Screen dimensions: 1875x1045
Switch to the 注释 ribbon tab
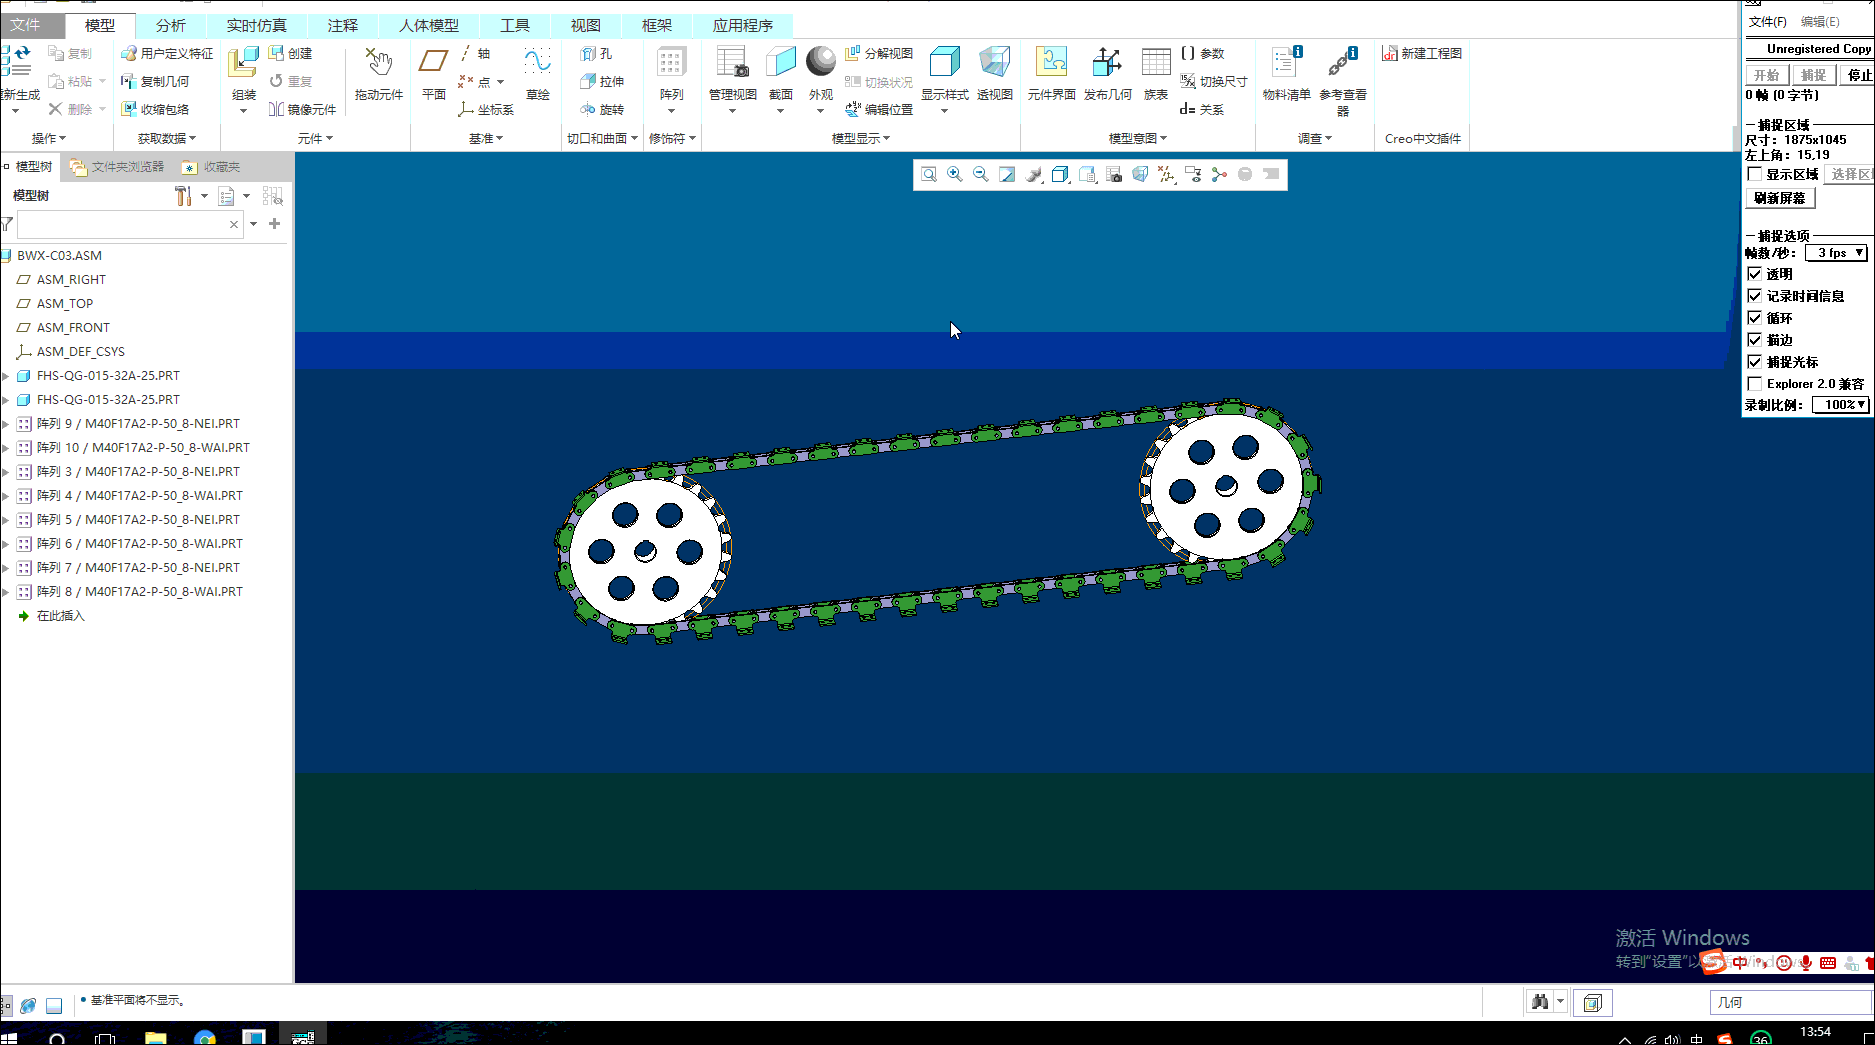[343, 25]
